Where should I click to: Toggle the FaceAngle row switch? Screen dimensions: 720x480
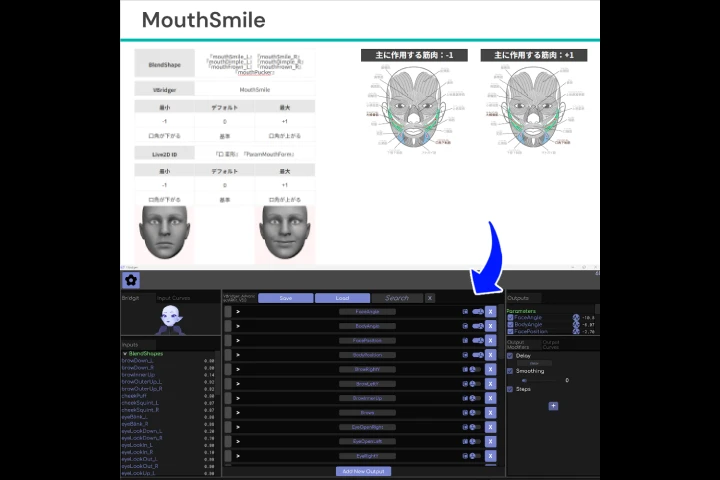point(477,312)
